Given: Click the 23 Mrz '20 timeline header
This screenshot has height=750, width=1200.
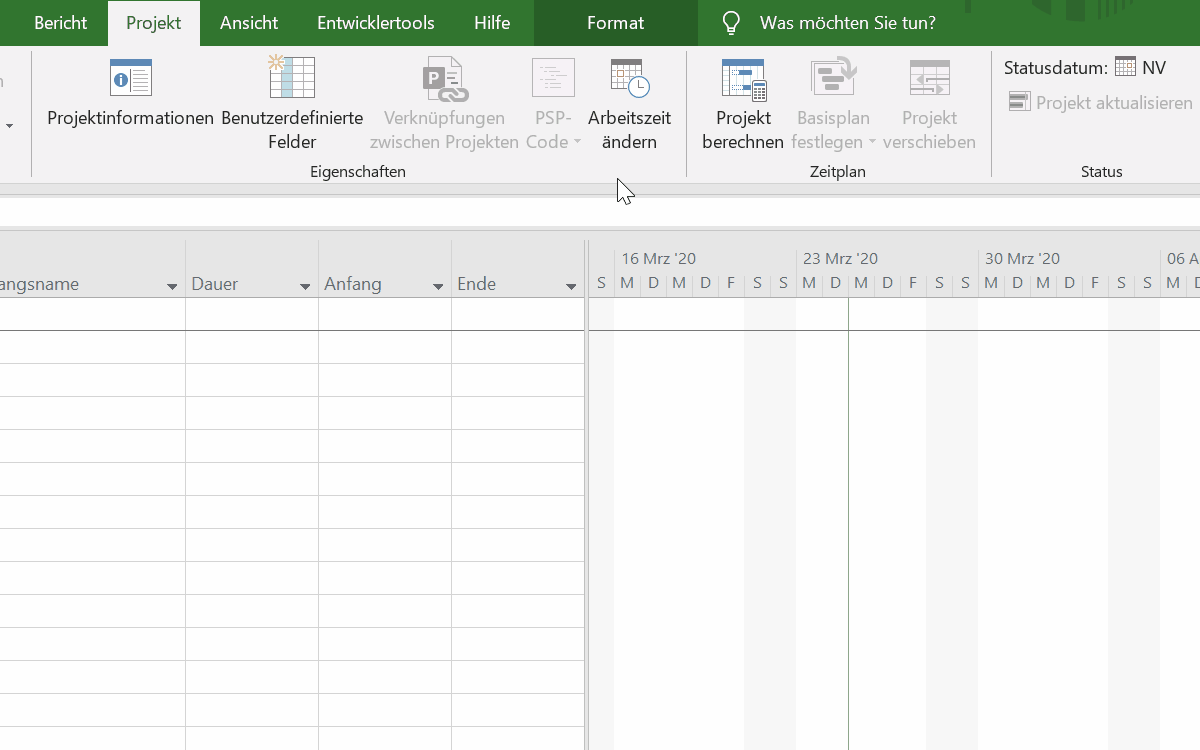Looking at the screenshot, I should [x=840, y=258].
